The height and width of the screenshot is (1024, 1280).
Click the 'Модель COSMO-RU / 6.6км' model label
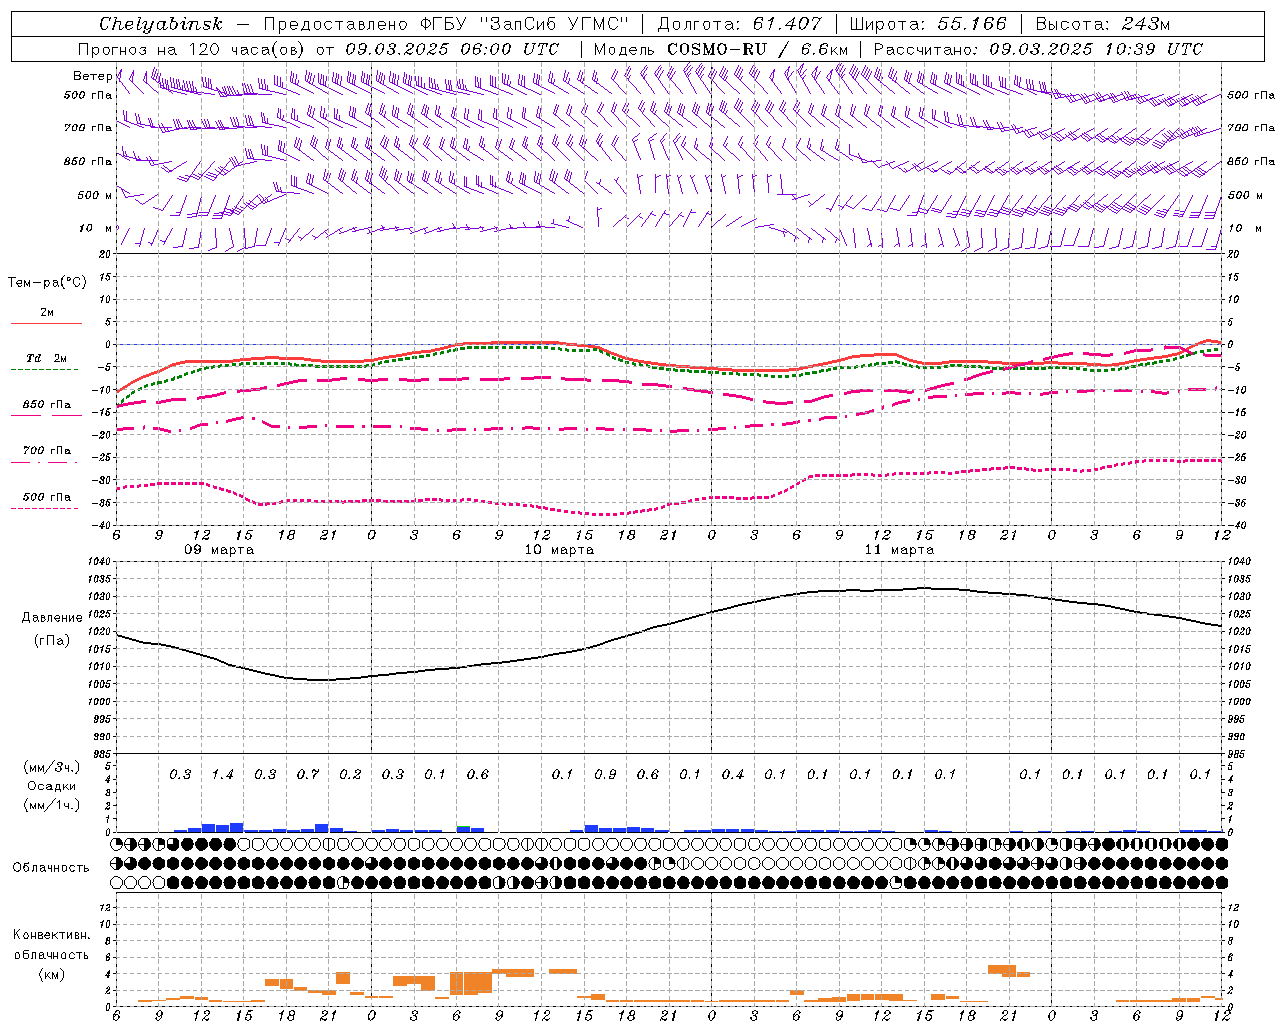pos(721,49)
